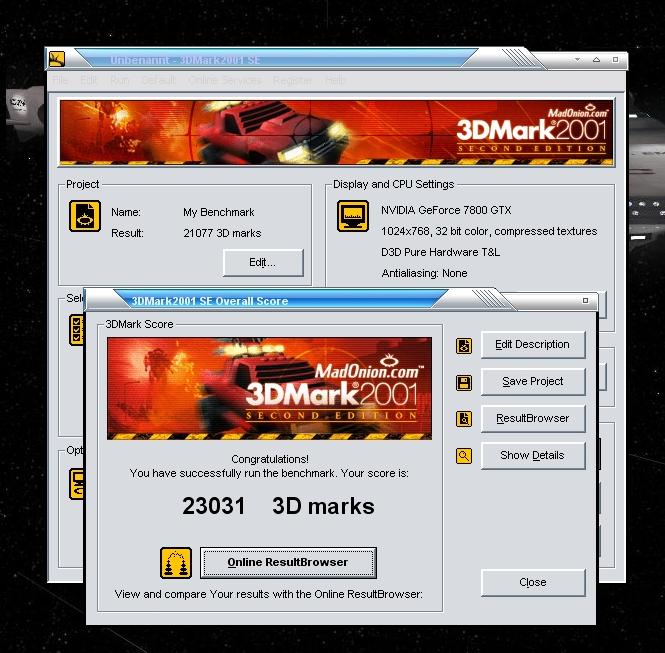This screenshot has height=653, width=665.
Task: Open the Register menu
Action: pos(293,80)
